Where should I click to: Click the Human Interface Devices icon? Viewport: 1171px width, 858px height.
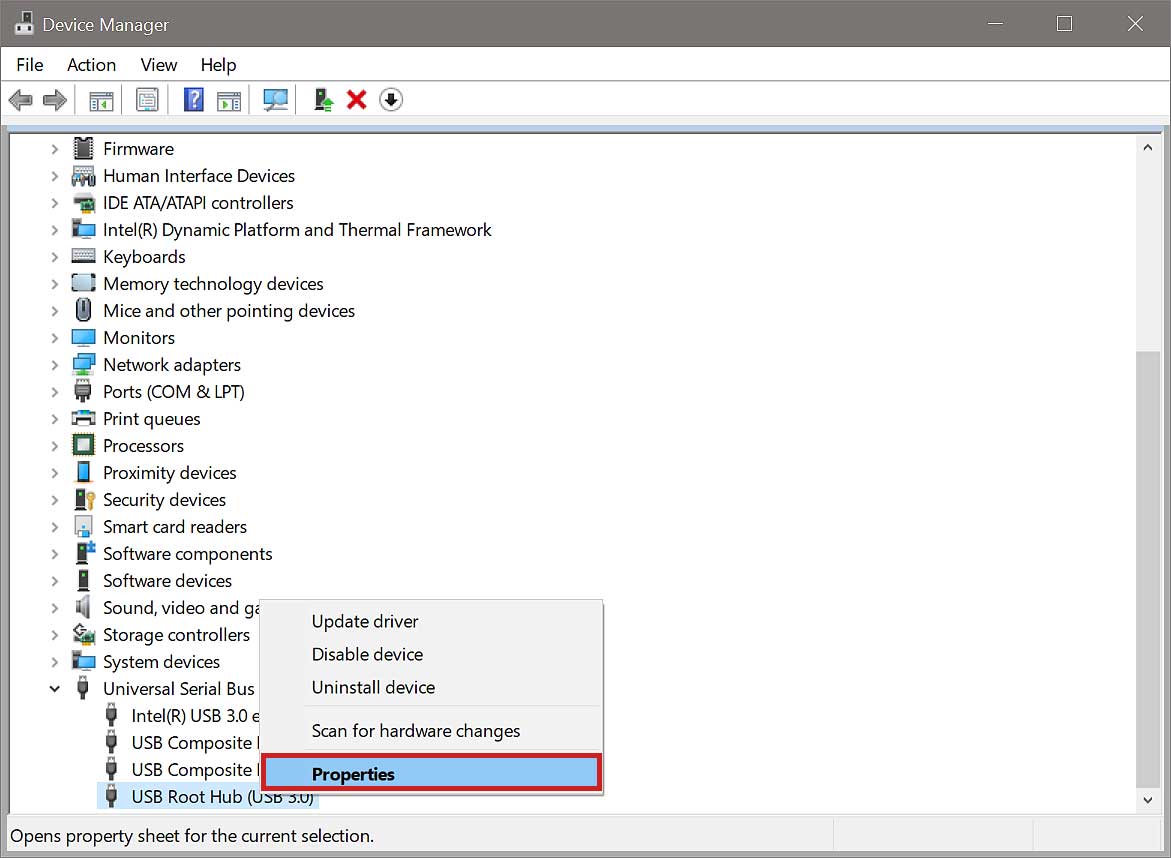(x=84, y=175)
